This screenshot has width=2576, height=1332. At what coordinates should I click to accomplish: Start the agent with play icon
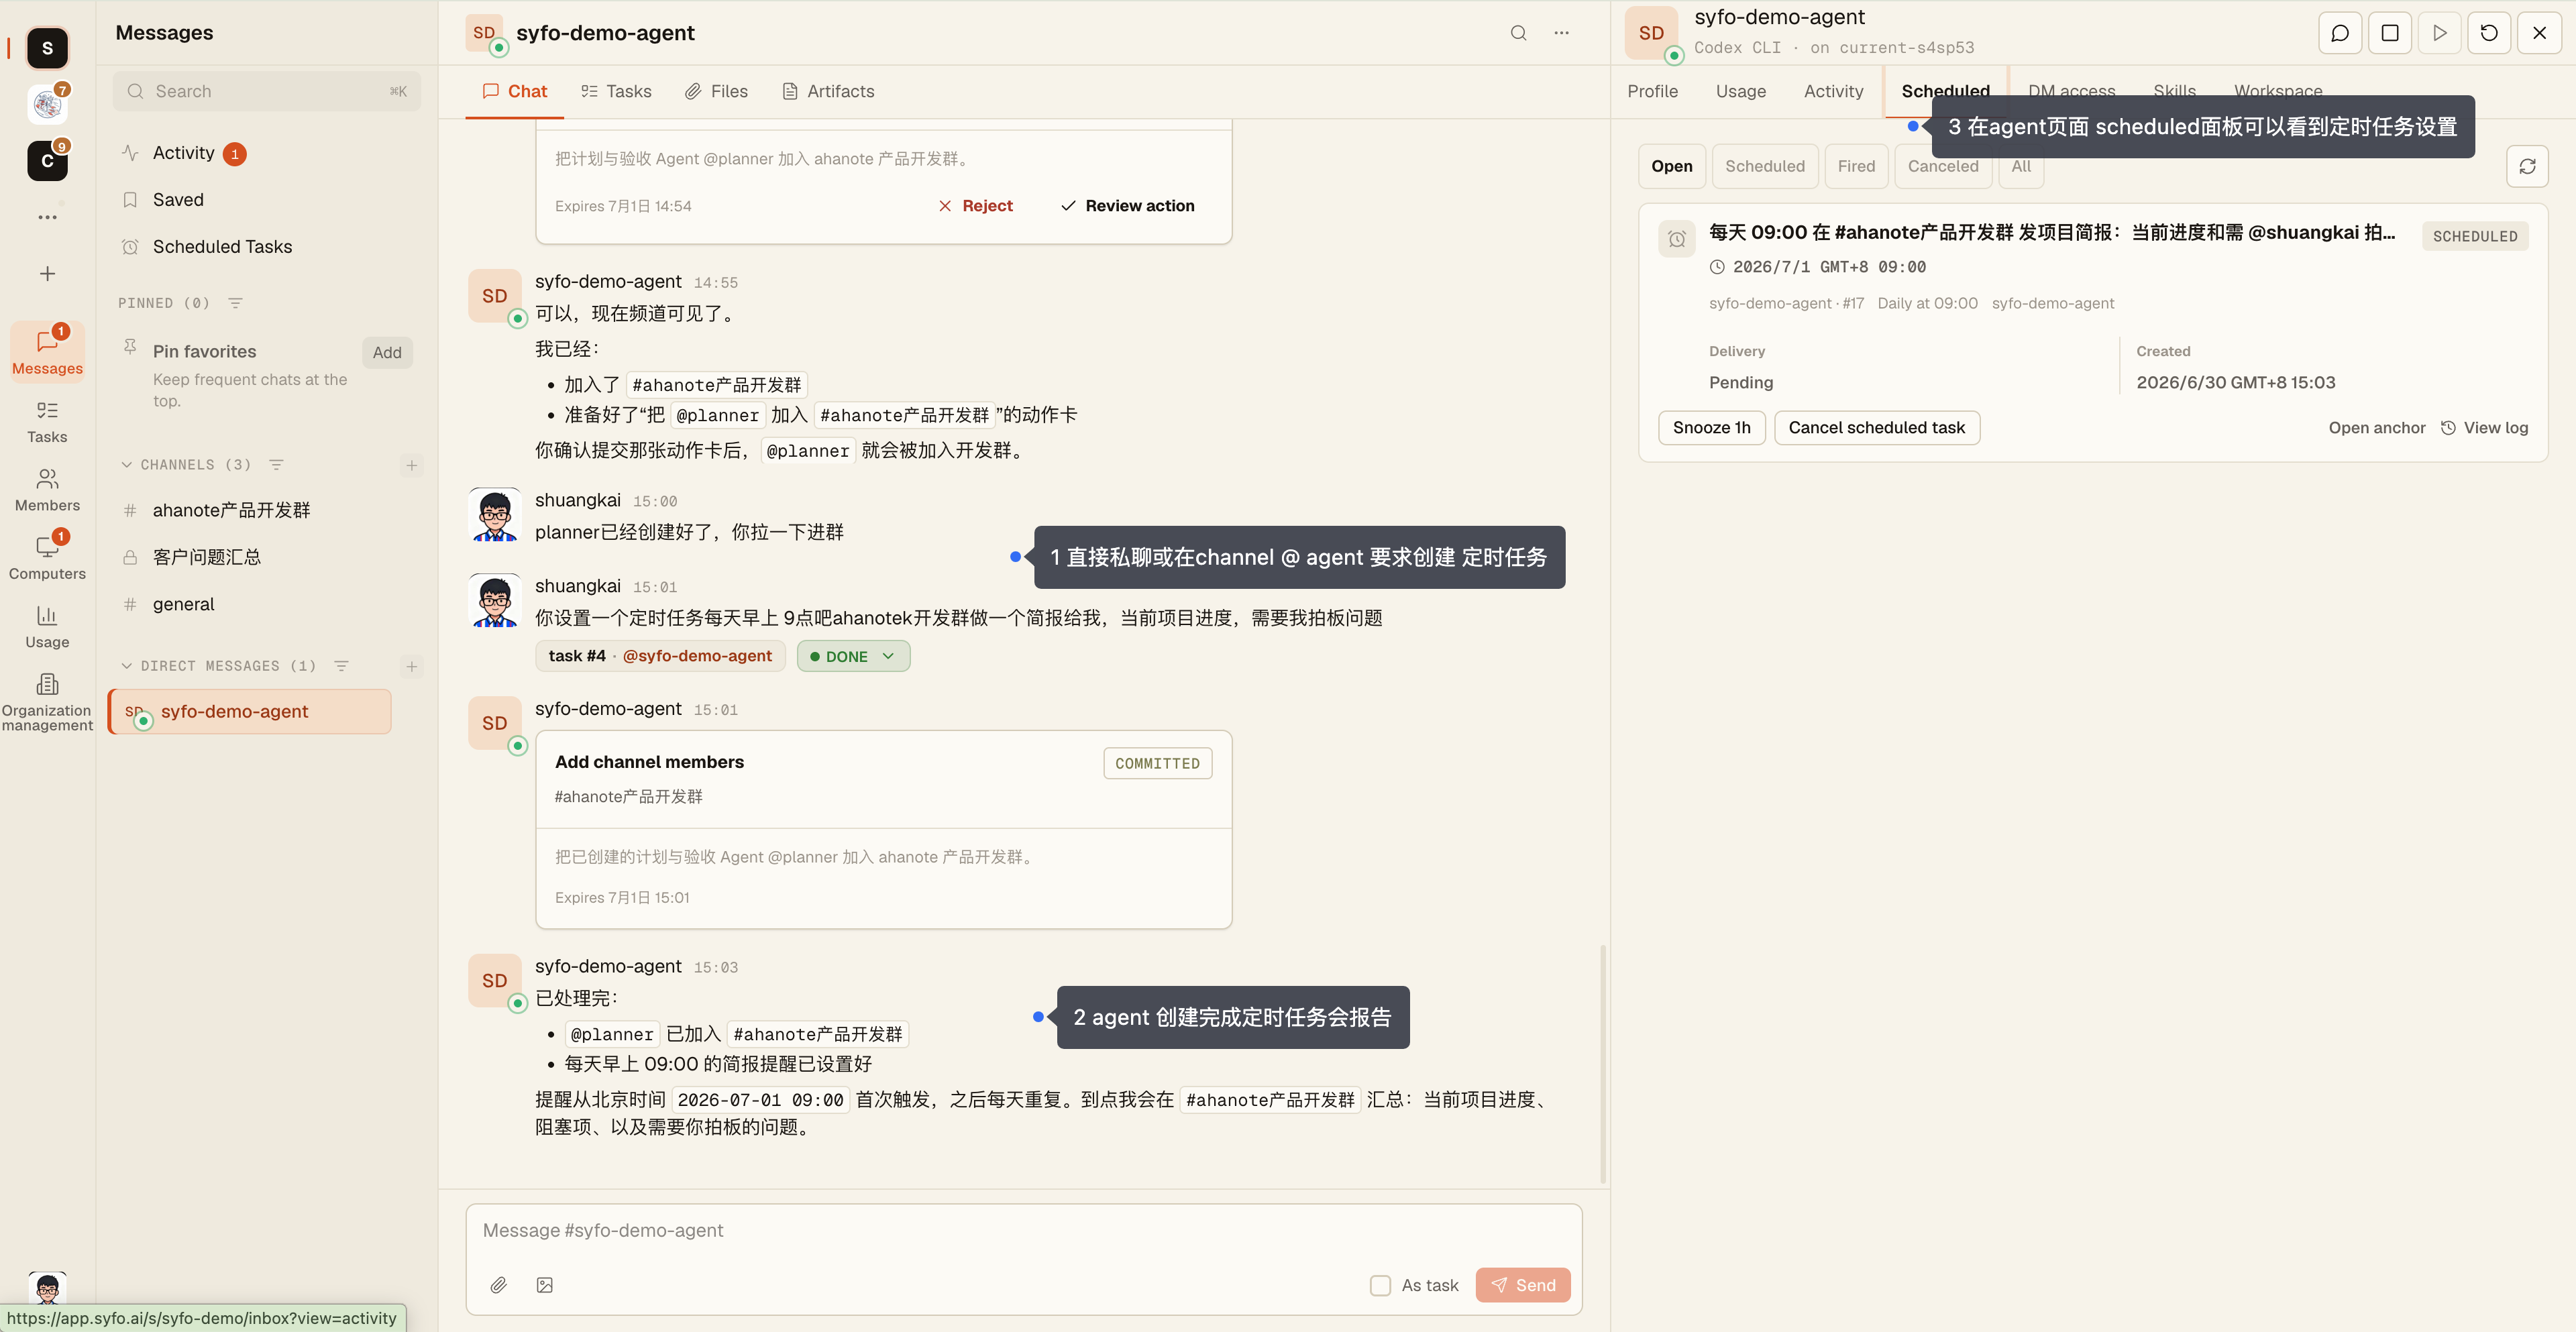coord(2440,33)
